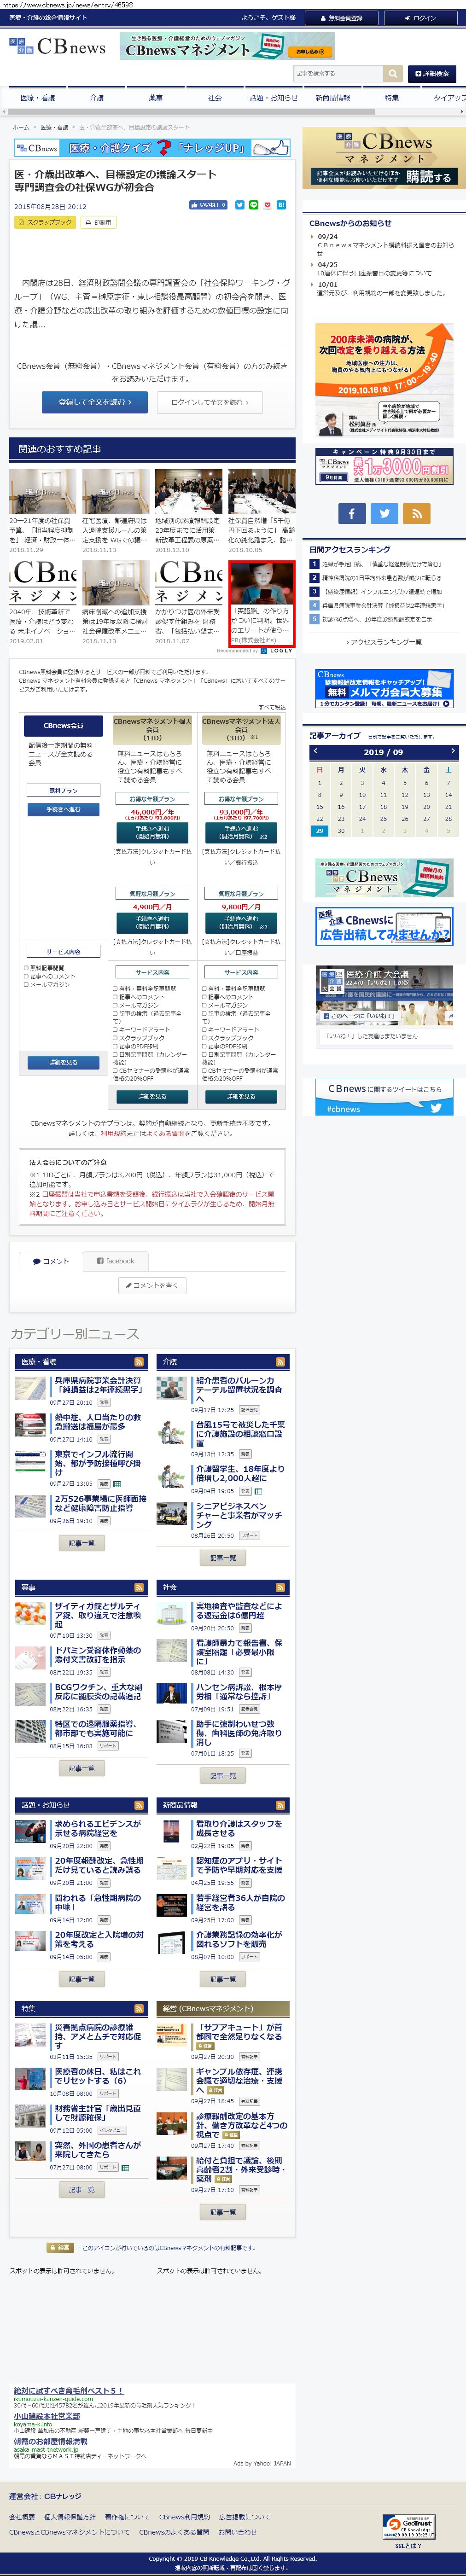Open the 薬事 navigation tab
The image size is (466, 2576).
(x=155, y=98)
